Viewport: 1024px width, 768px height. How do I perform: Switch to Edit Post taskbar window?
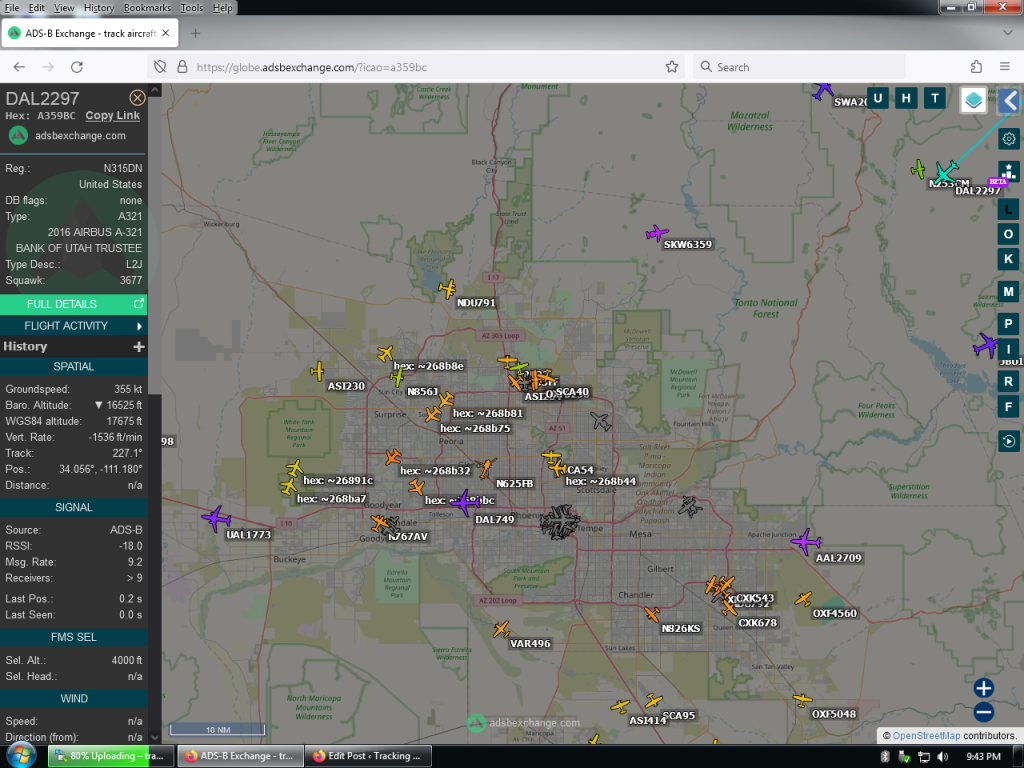click(x=368, y=756)
